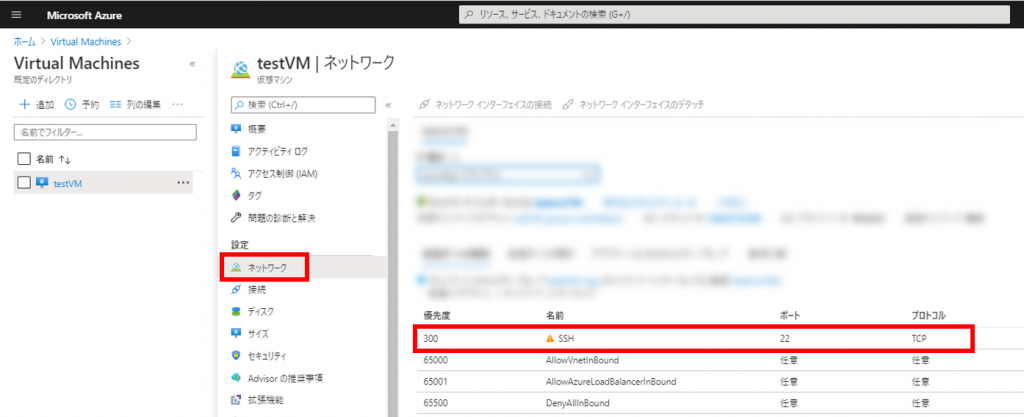Go to ホーム breadcrumb link
Viewport: 1024px width, 417px height.
(25, 42)
